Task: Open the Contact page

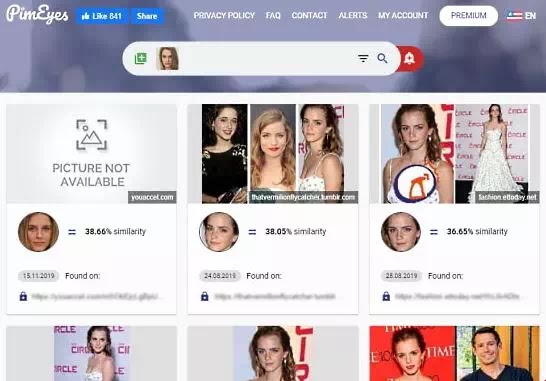Action: (309, 16)
